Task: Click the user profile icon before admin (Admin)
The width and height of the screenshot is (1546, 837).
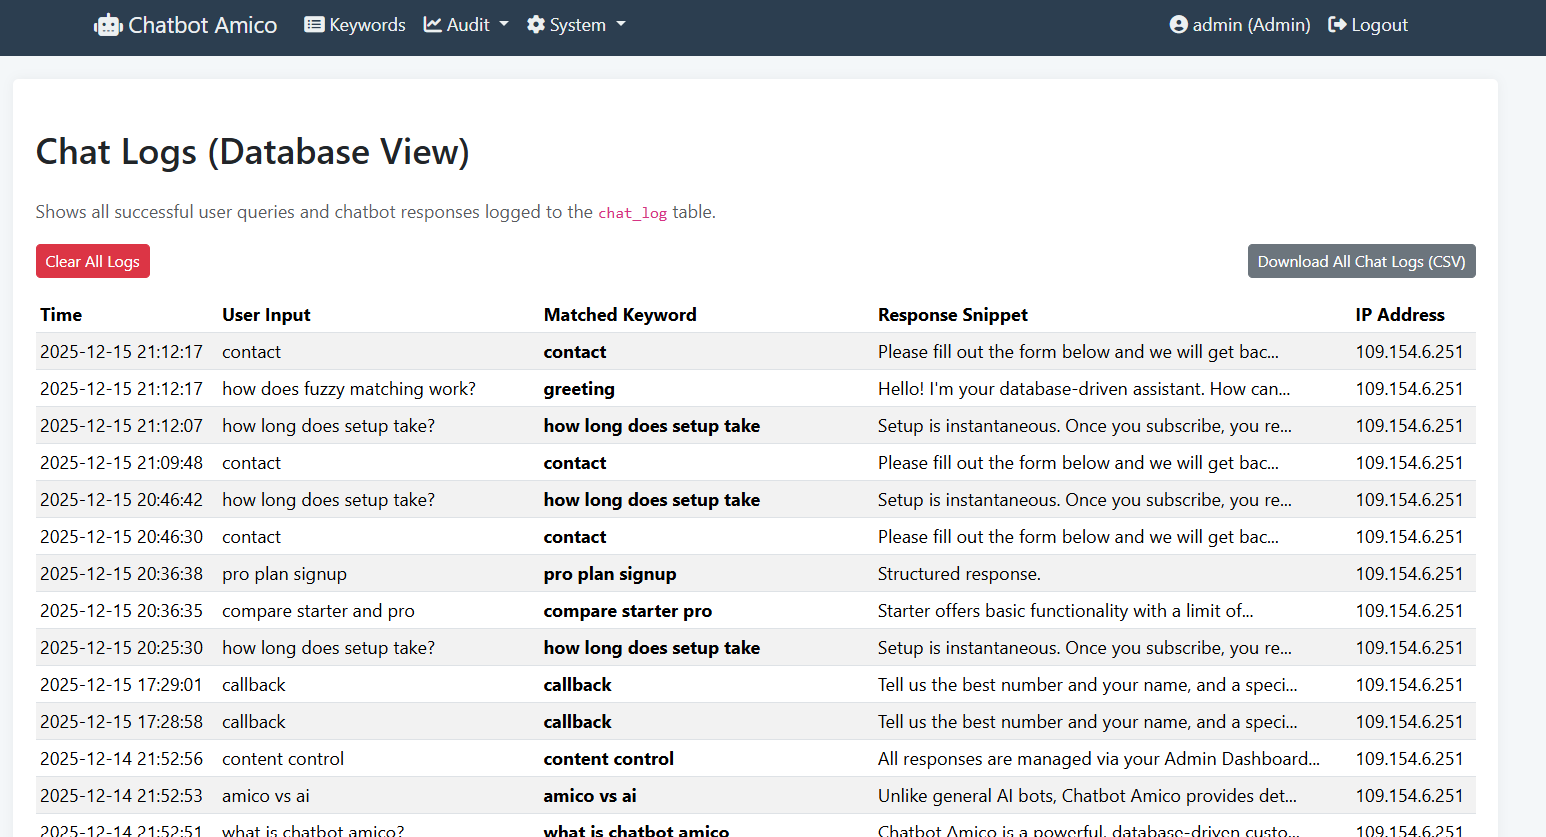Action: pos(1177,24)
